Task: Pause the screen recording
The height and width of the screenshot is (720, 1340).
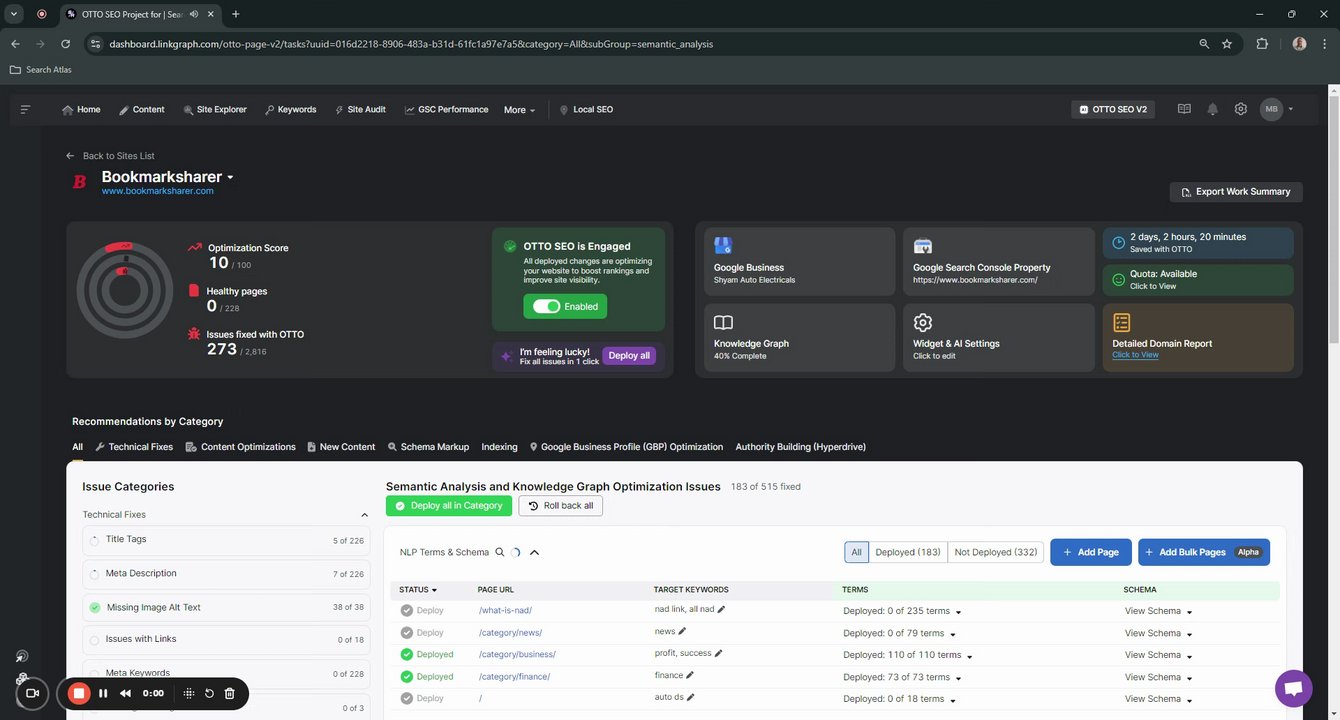Action: pos(103,693)
